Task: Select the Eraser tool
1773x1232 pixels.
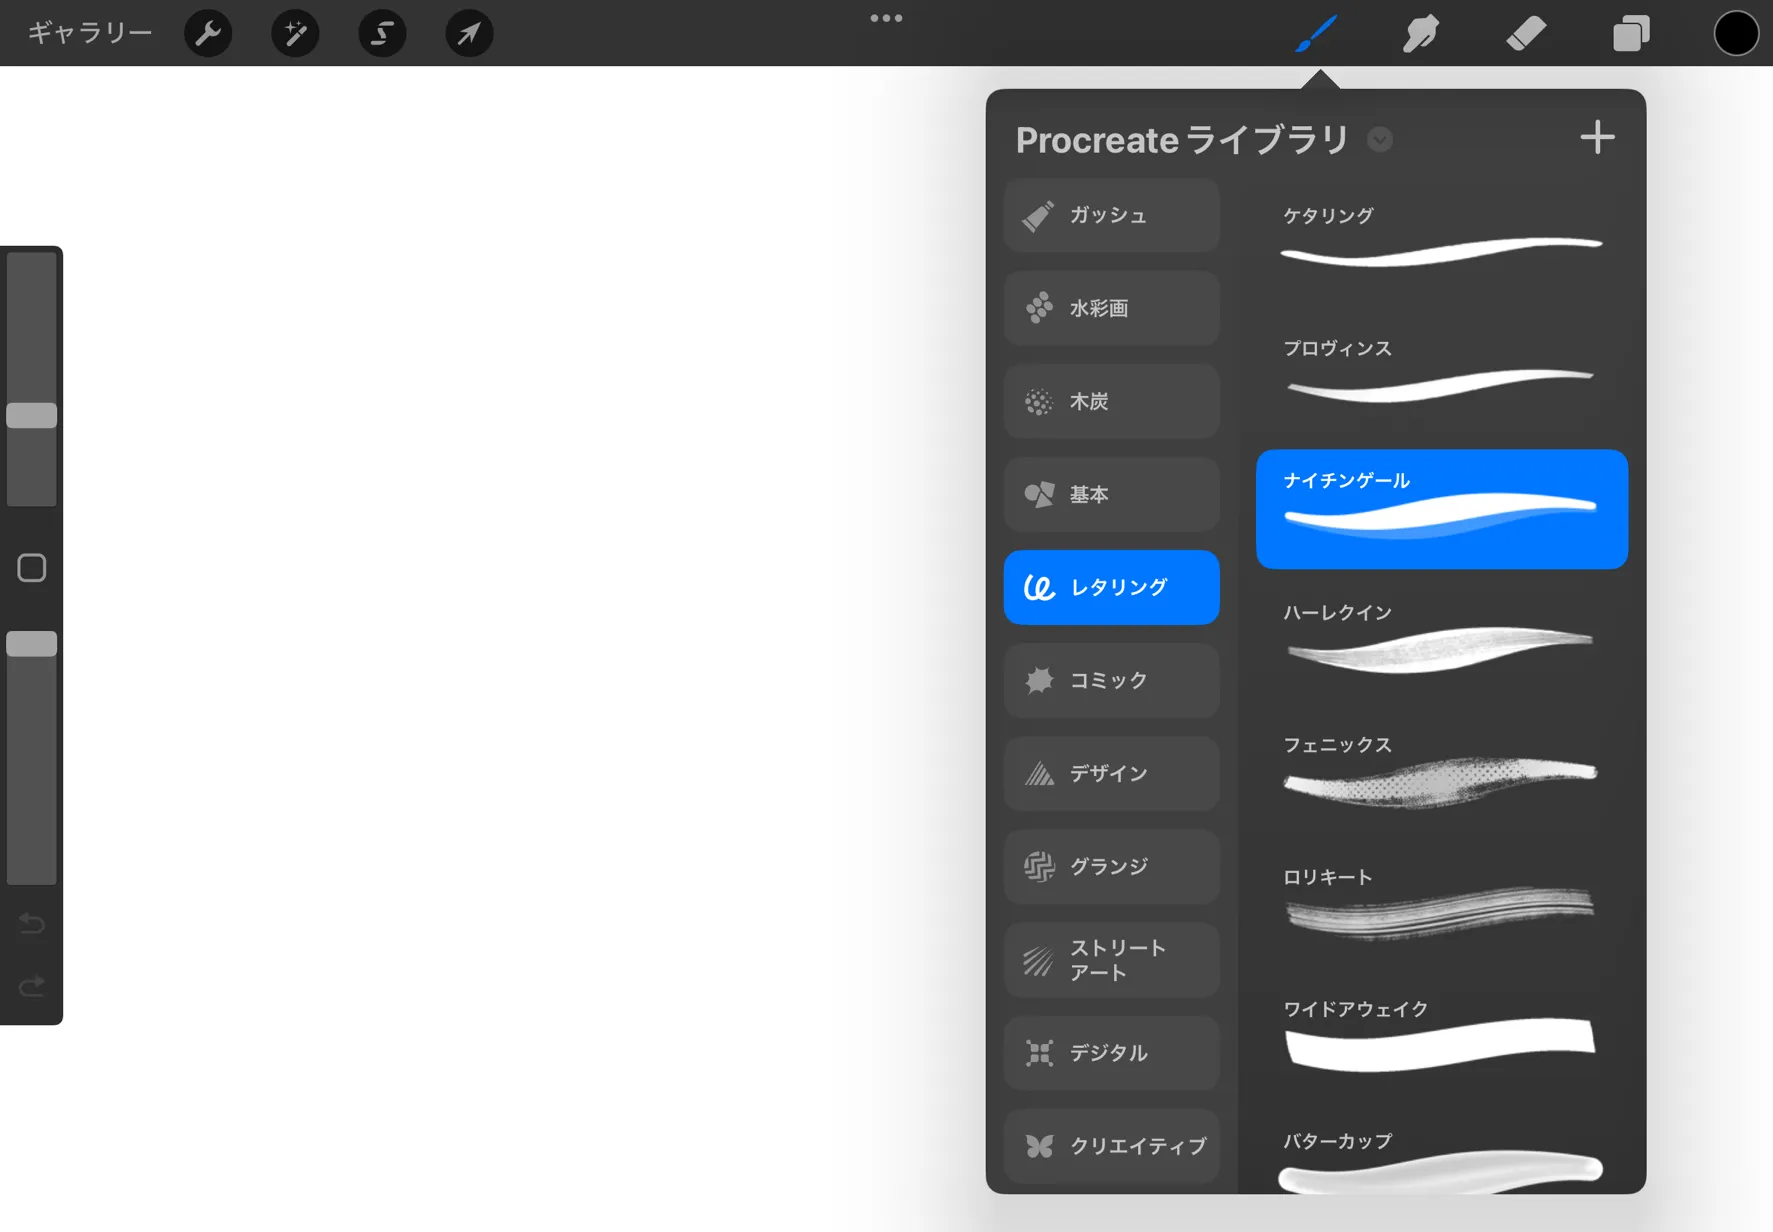Action: 1526,33
